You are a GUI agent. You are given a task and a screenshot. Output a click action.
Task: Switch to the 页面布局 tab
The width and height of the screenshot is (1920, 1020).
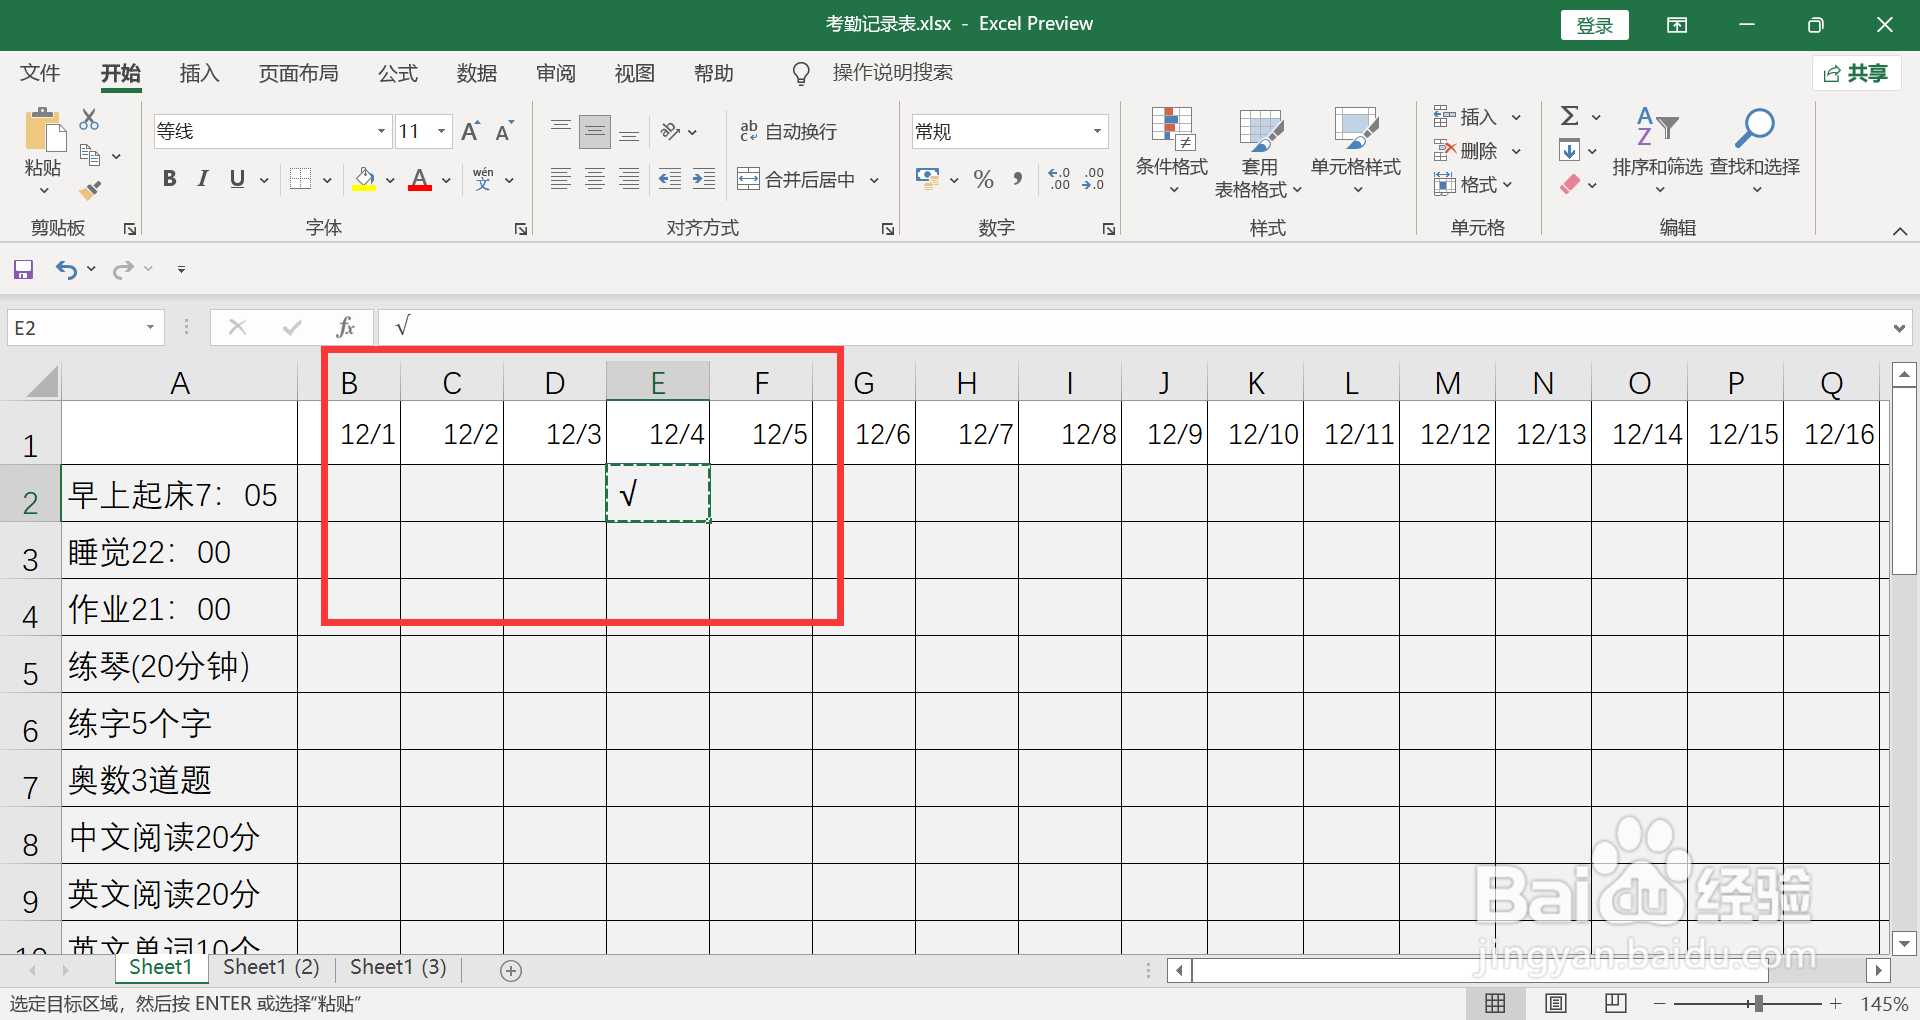tap(298, 73)
